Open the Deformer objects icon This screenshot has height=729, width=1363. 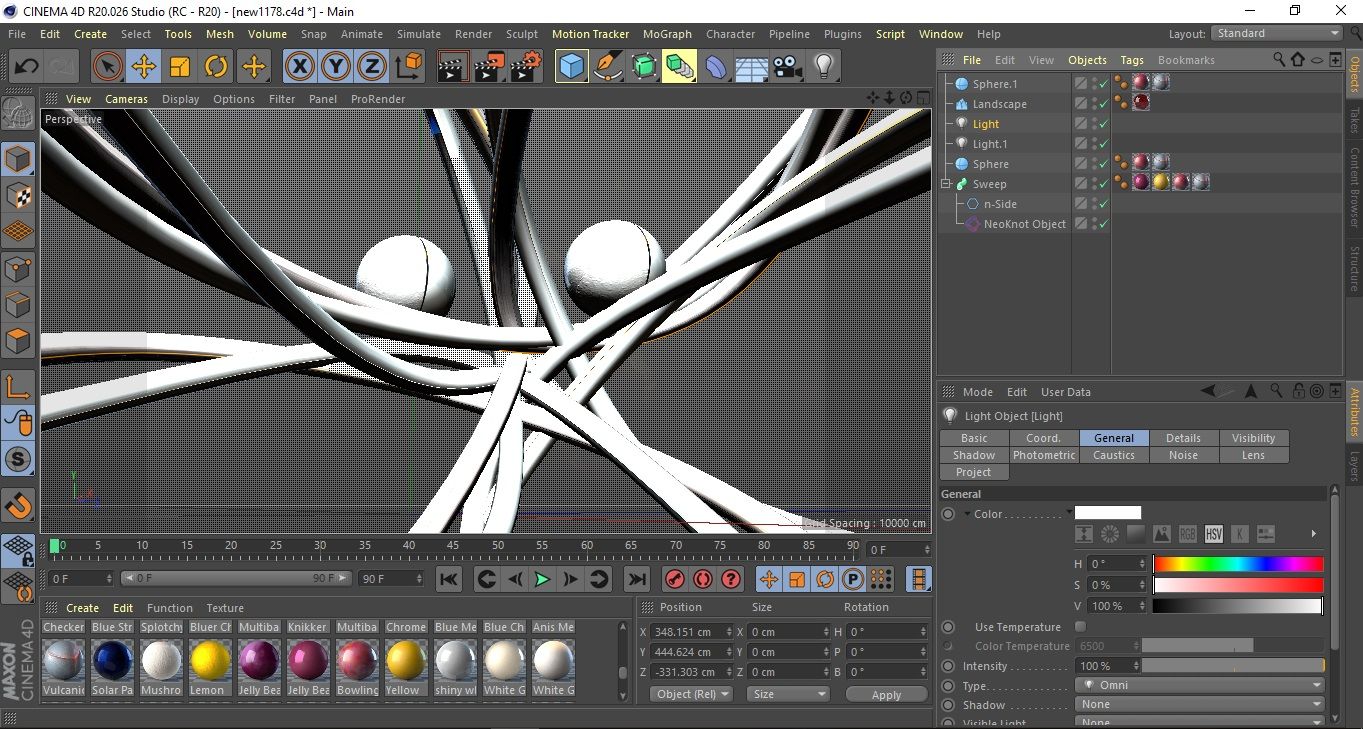tap(717, 67)
